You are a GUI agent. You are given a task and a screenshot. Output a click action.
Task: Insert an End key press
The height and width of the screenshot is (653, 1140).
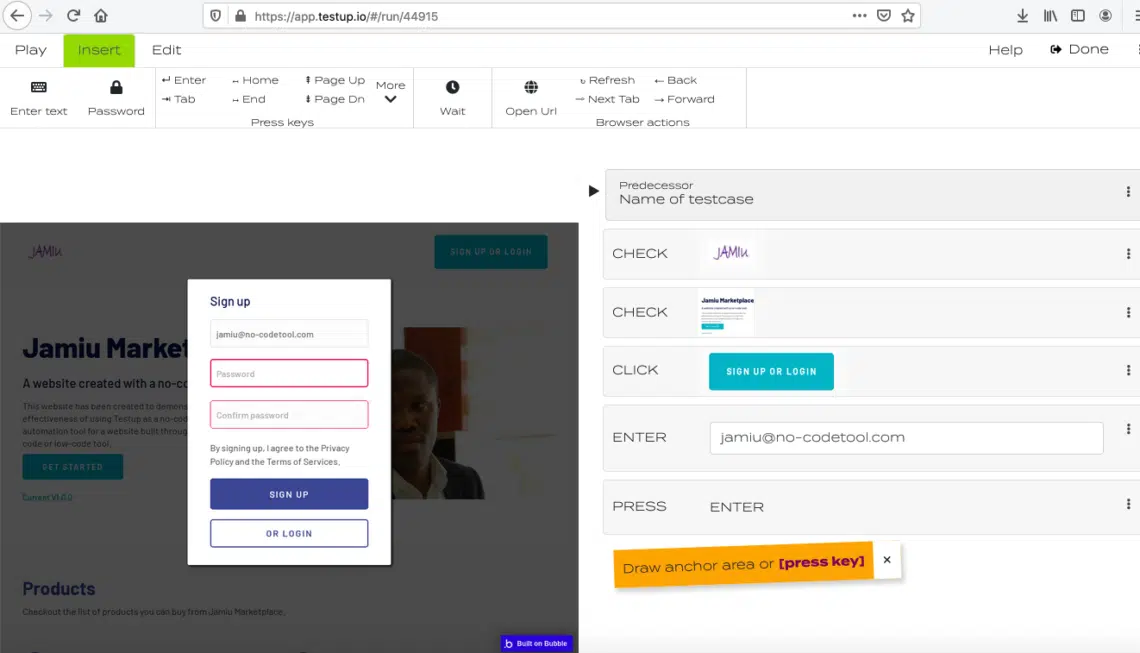[x=249, y=99]
